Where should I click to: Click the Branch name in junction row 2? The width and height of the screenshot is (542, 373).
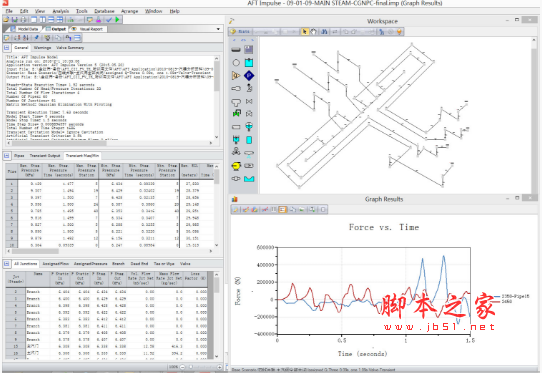point(33,292)
